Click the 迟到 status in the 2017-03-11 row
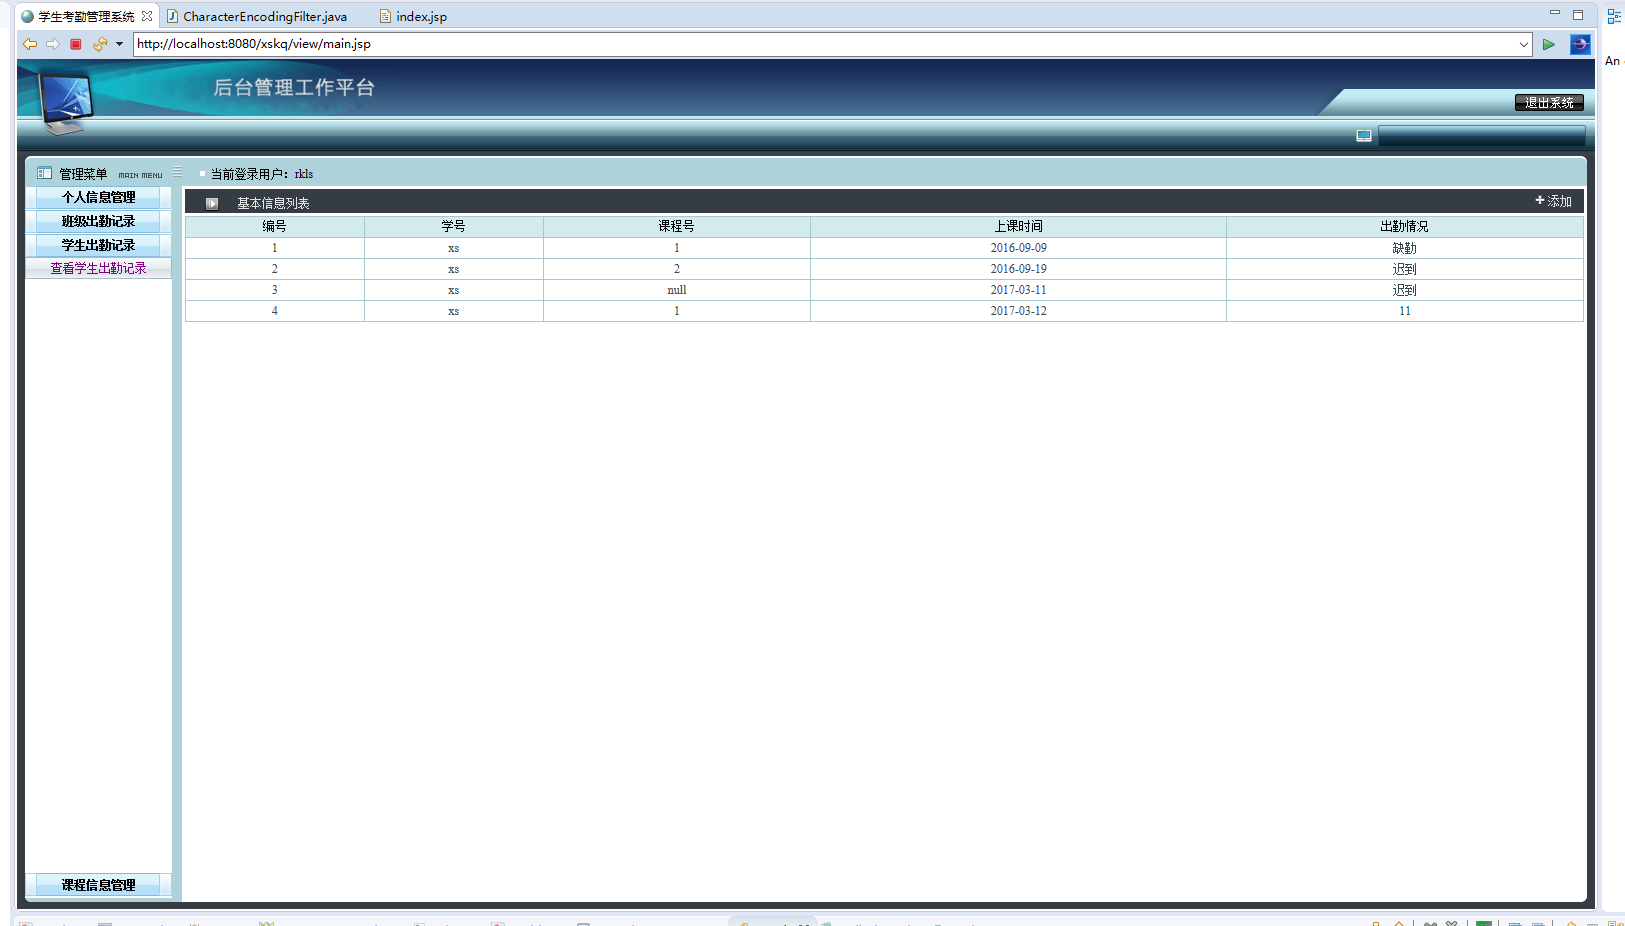 click(1405, 290)
